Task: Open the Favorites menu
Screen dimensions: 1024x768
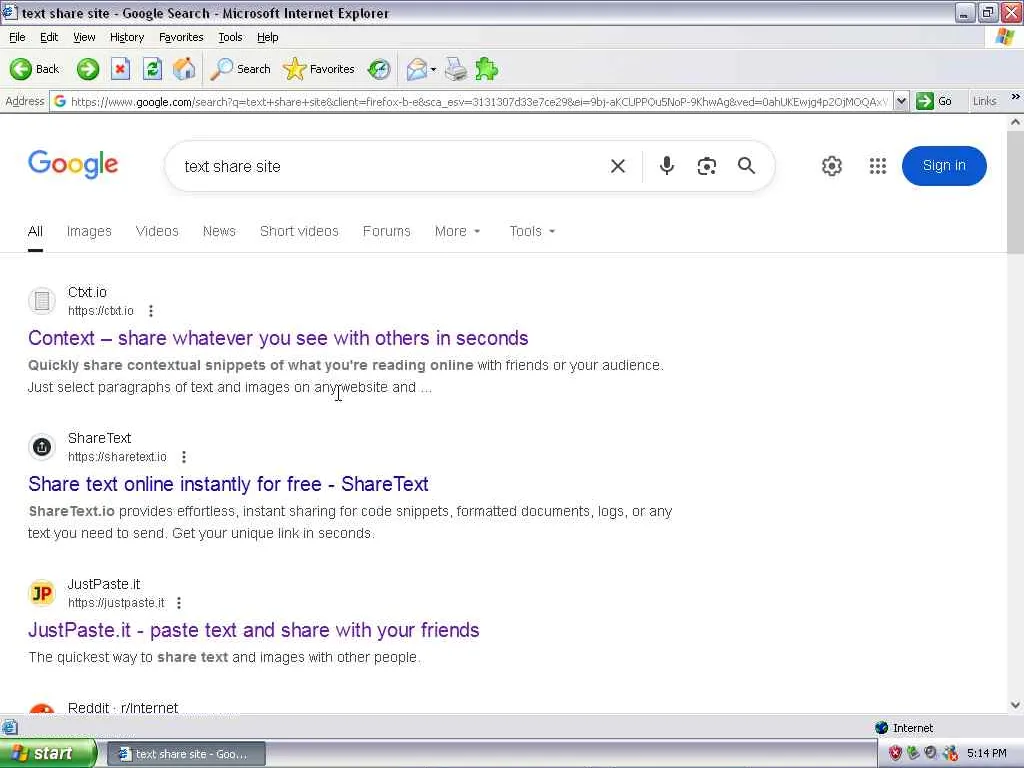Action: click(181, 37)
